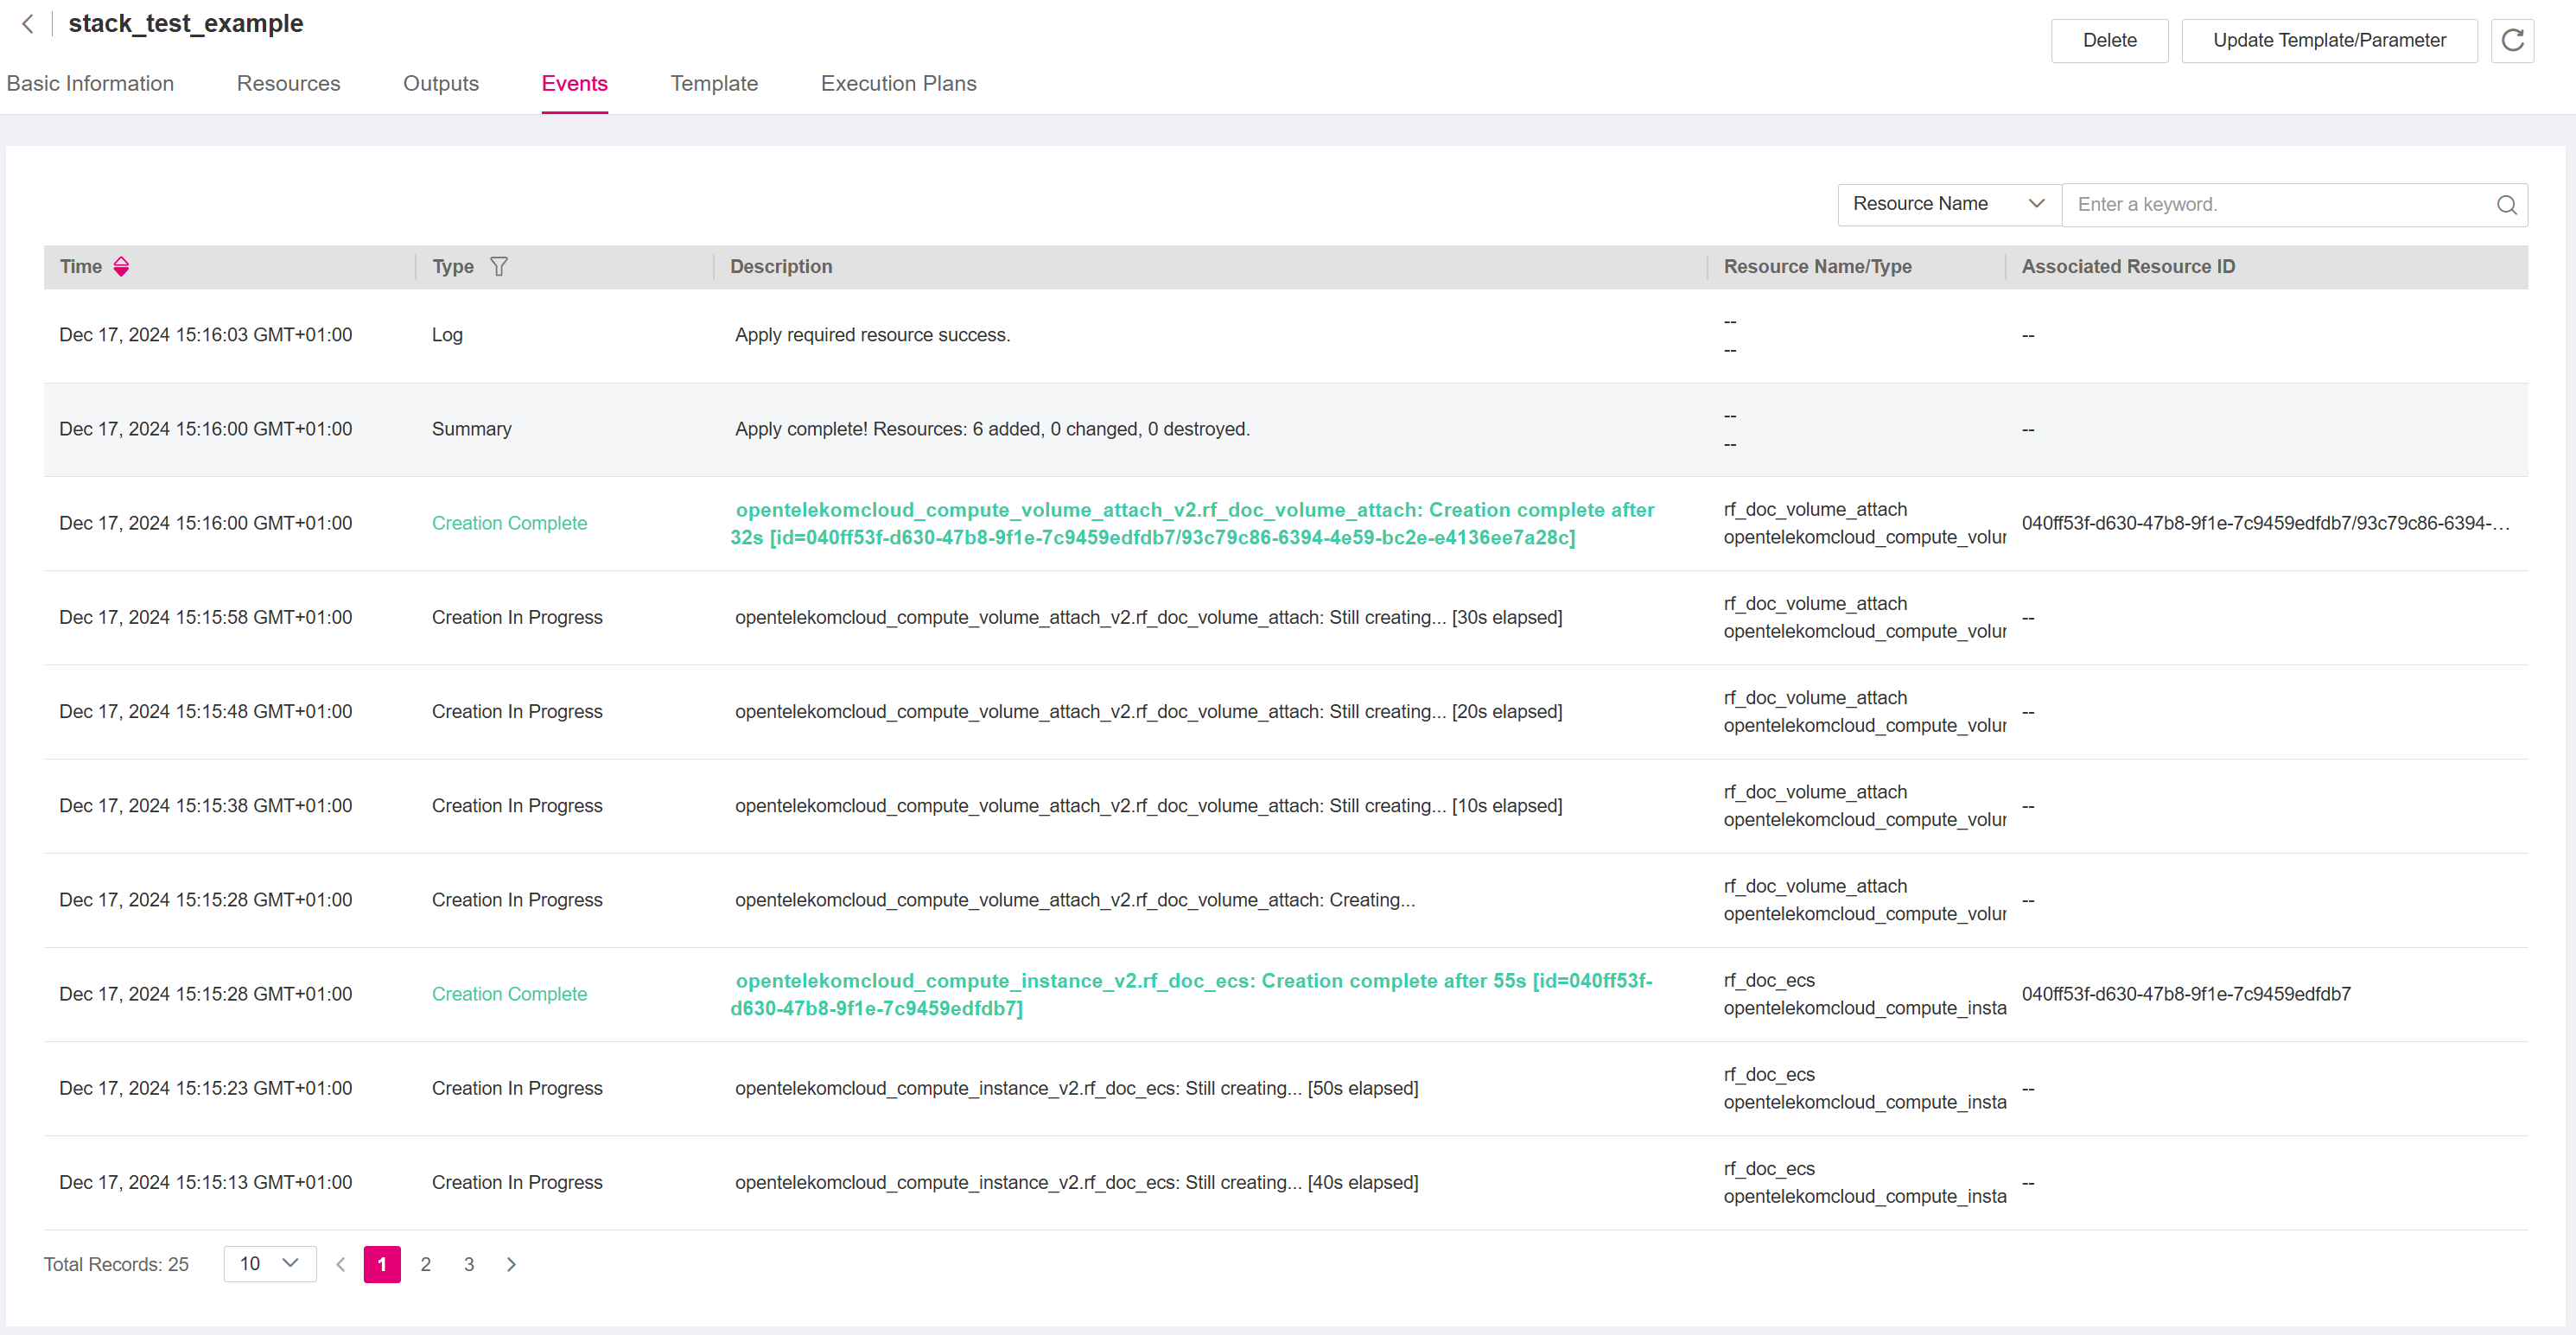Switch to the Resources tab
The width and height of the screenshot is (2576, 1335).
click(288, 83)
